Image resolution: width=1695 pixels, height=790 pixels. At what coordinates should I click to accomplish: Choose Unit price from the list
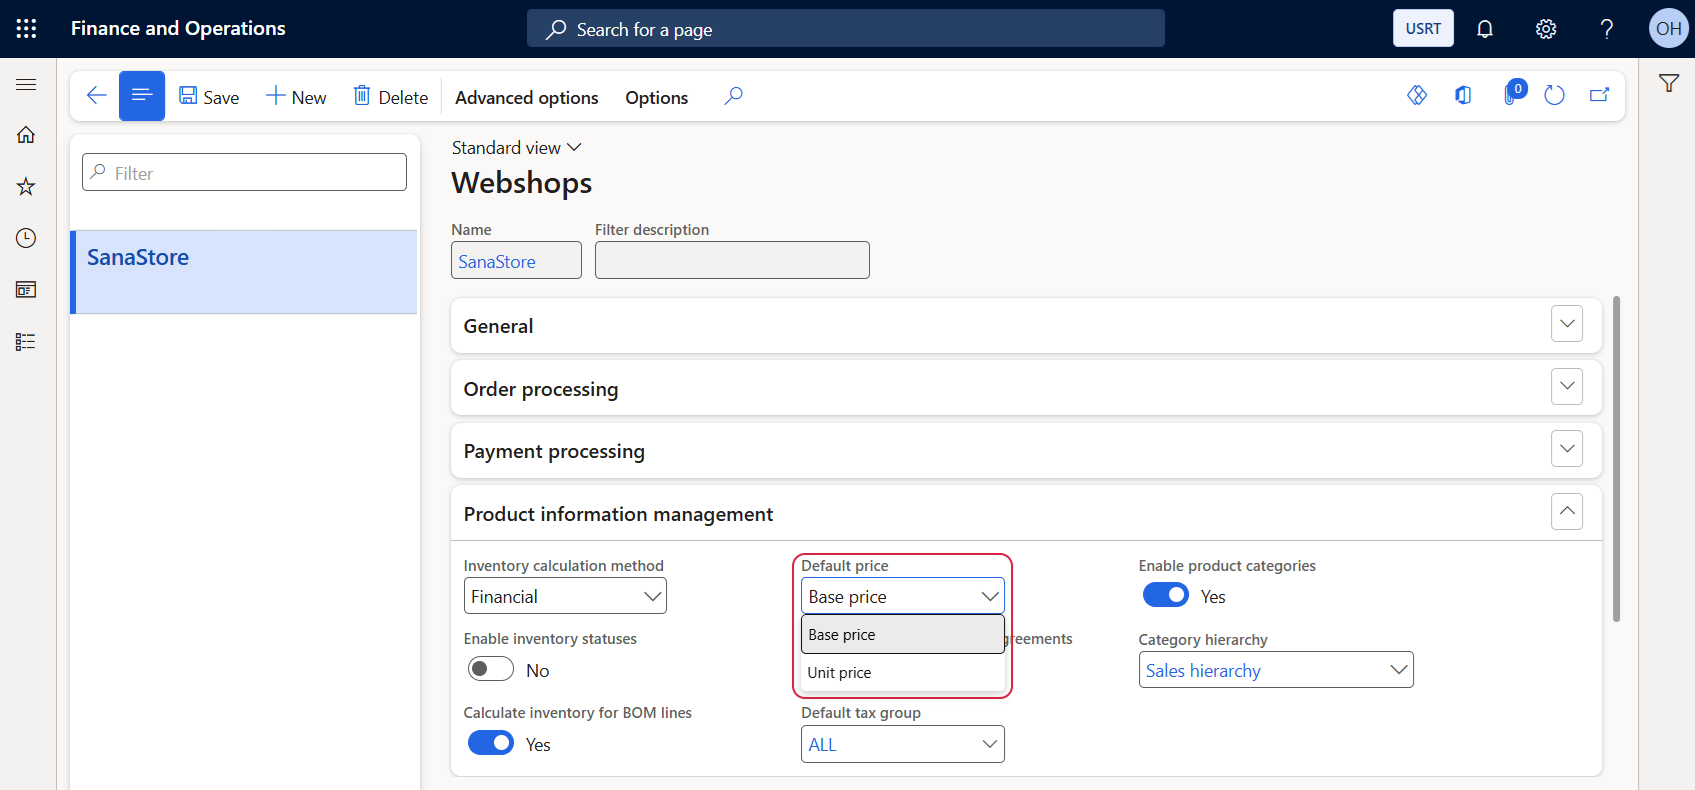pos(903,672)
